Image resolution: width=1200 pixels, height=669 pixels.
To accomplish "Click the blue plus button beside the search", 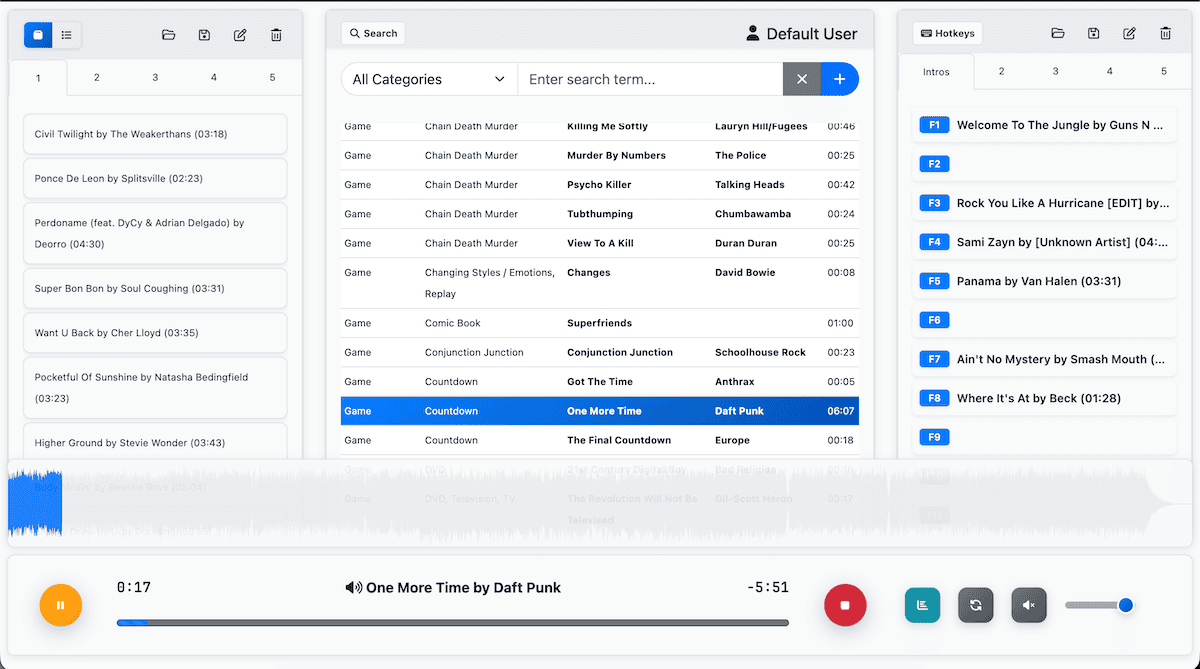I will pos(840,79).
